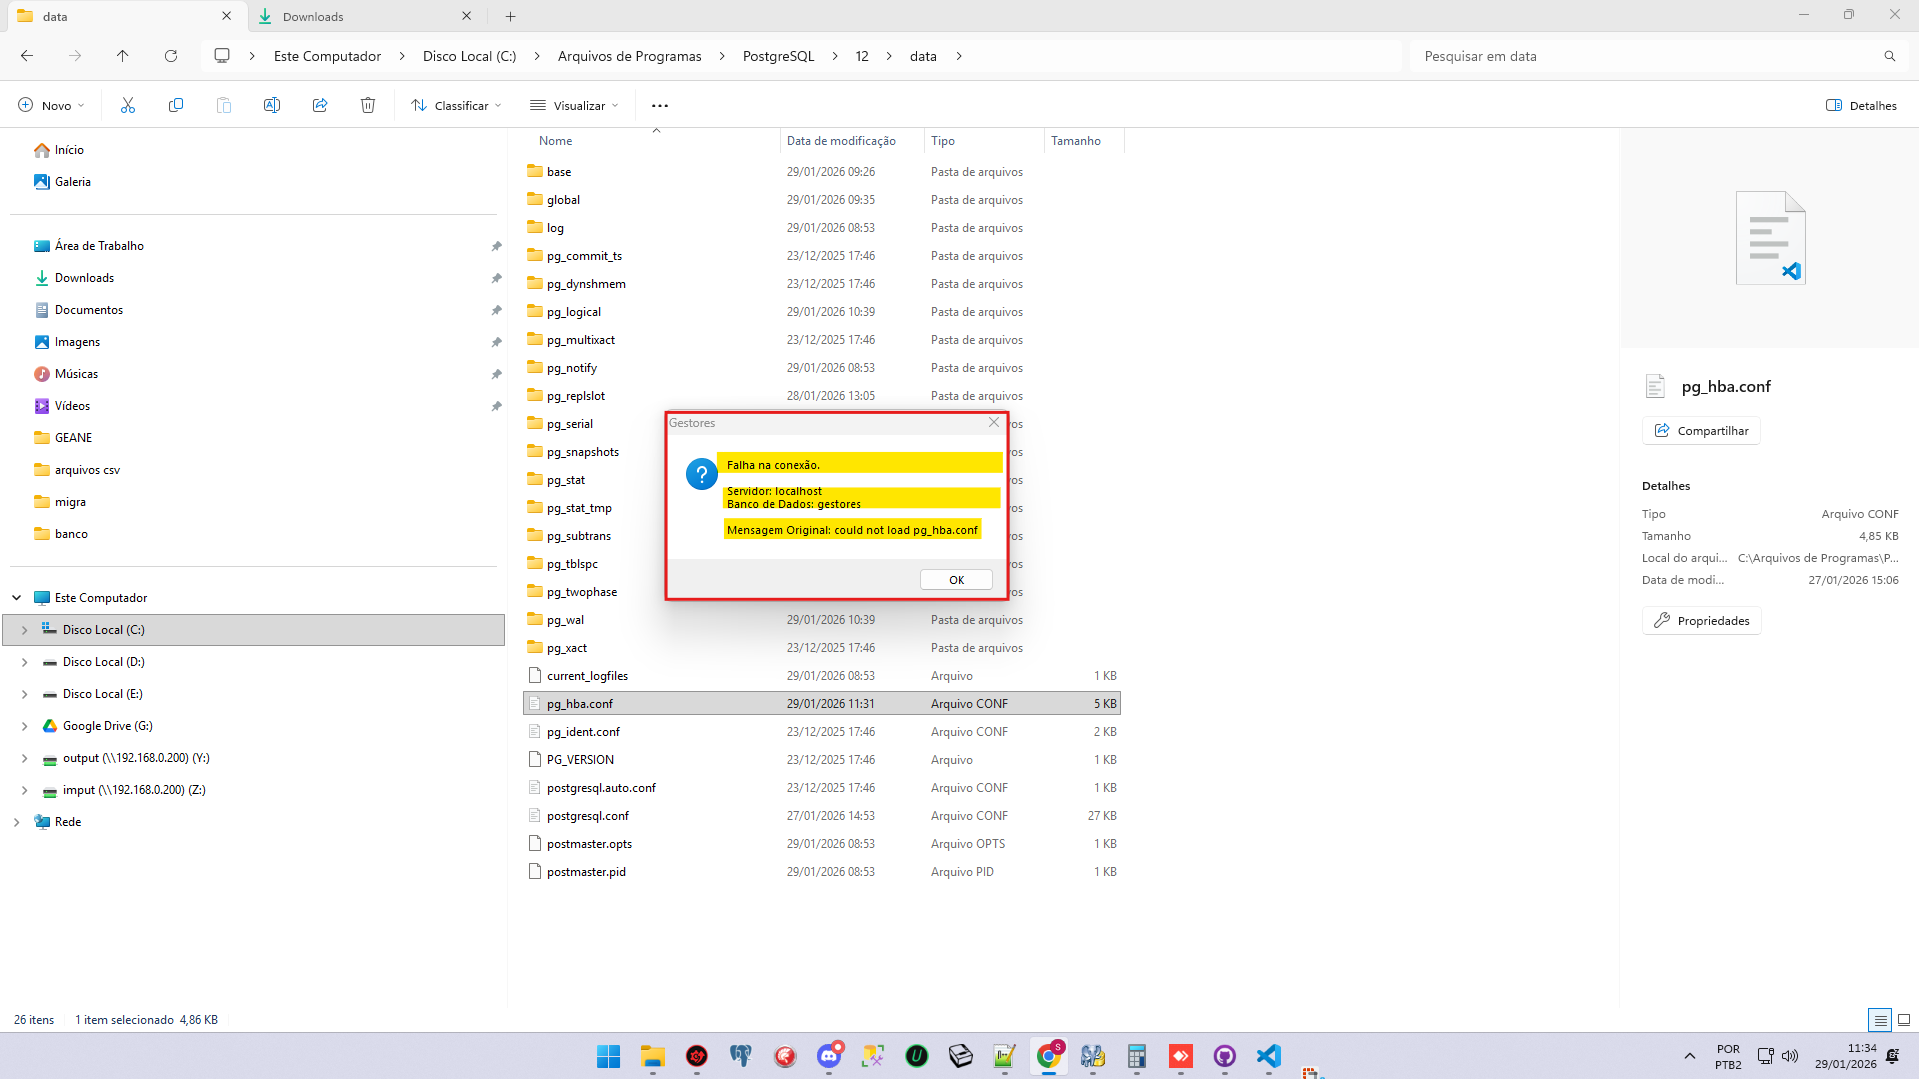Viewport: 1919px width, 1079px height.
Task: Click the Propriedades button
Action: click(1701, 621)
